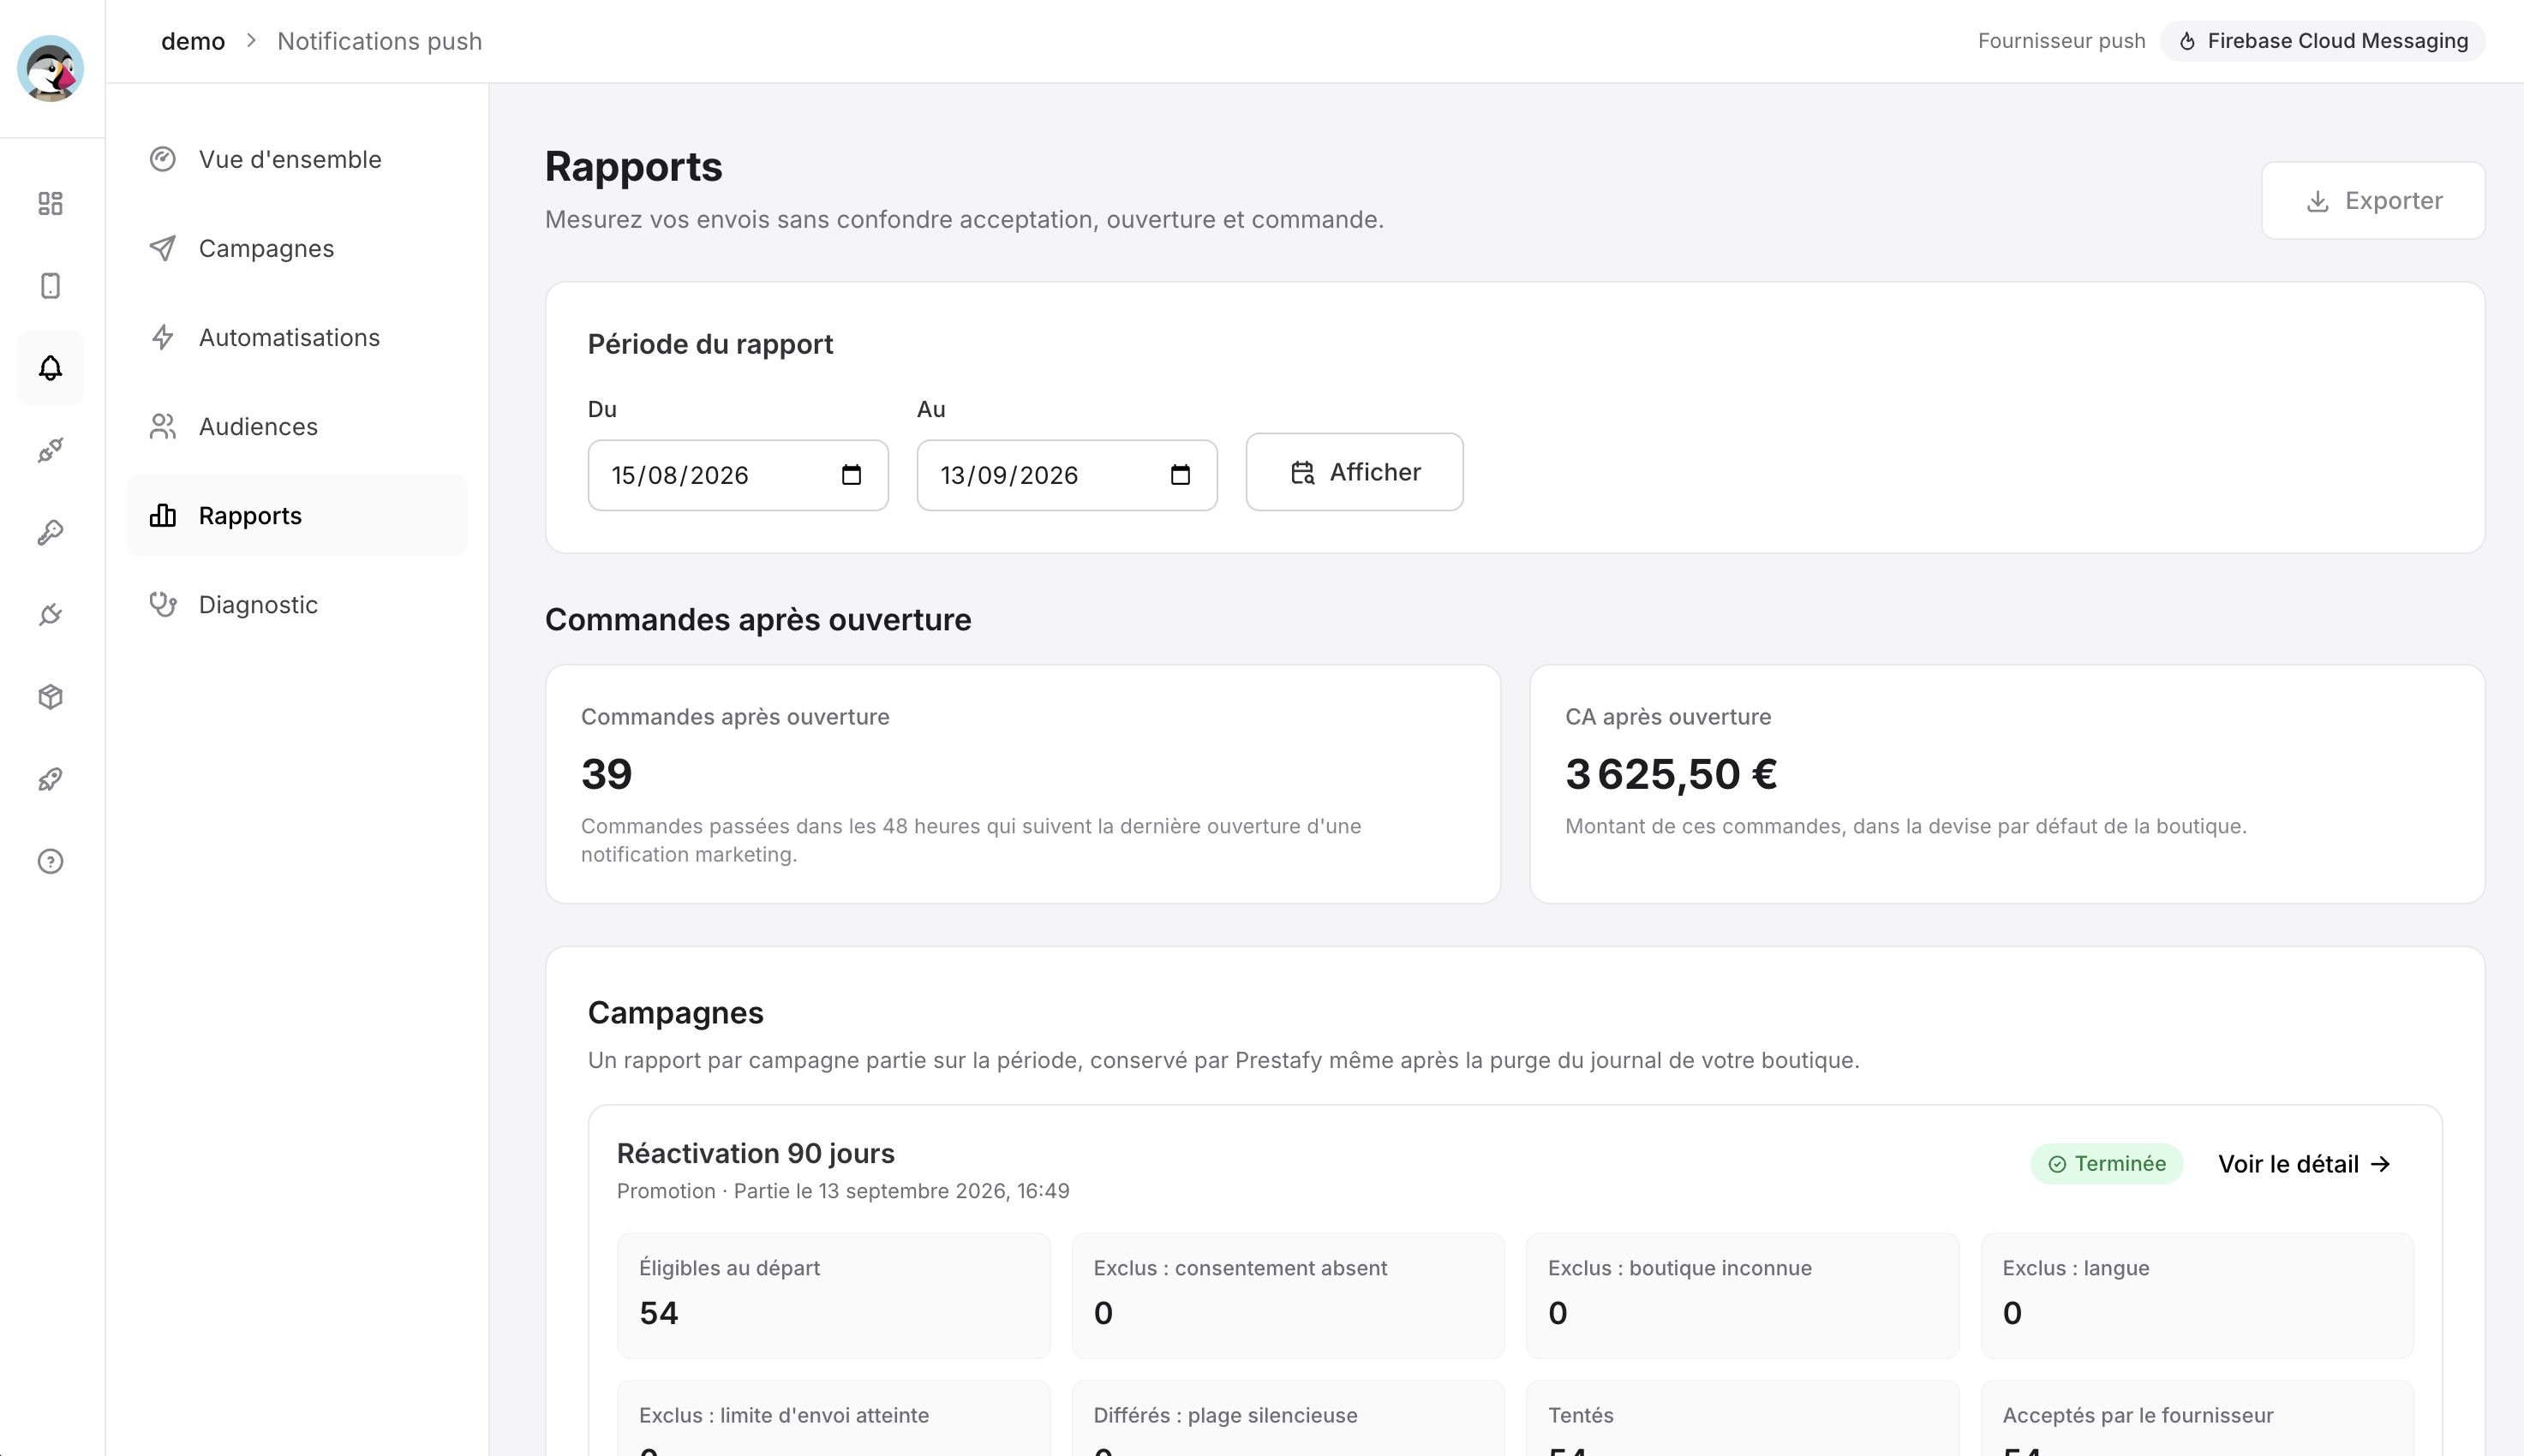Open the Automatisations menu entry
This screenshot has height=1456, width=2524.
(x=297, y=337)
